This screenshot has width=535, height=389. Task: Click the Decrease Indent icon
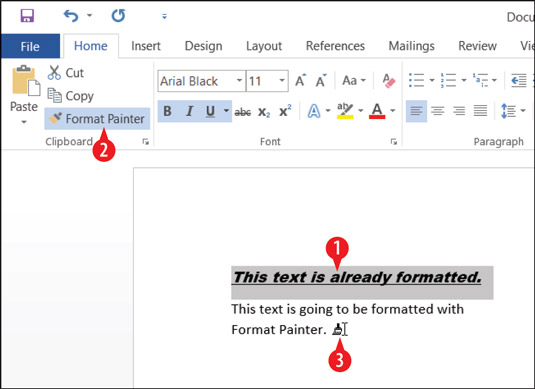[519, 81]
